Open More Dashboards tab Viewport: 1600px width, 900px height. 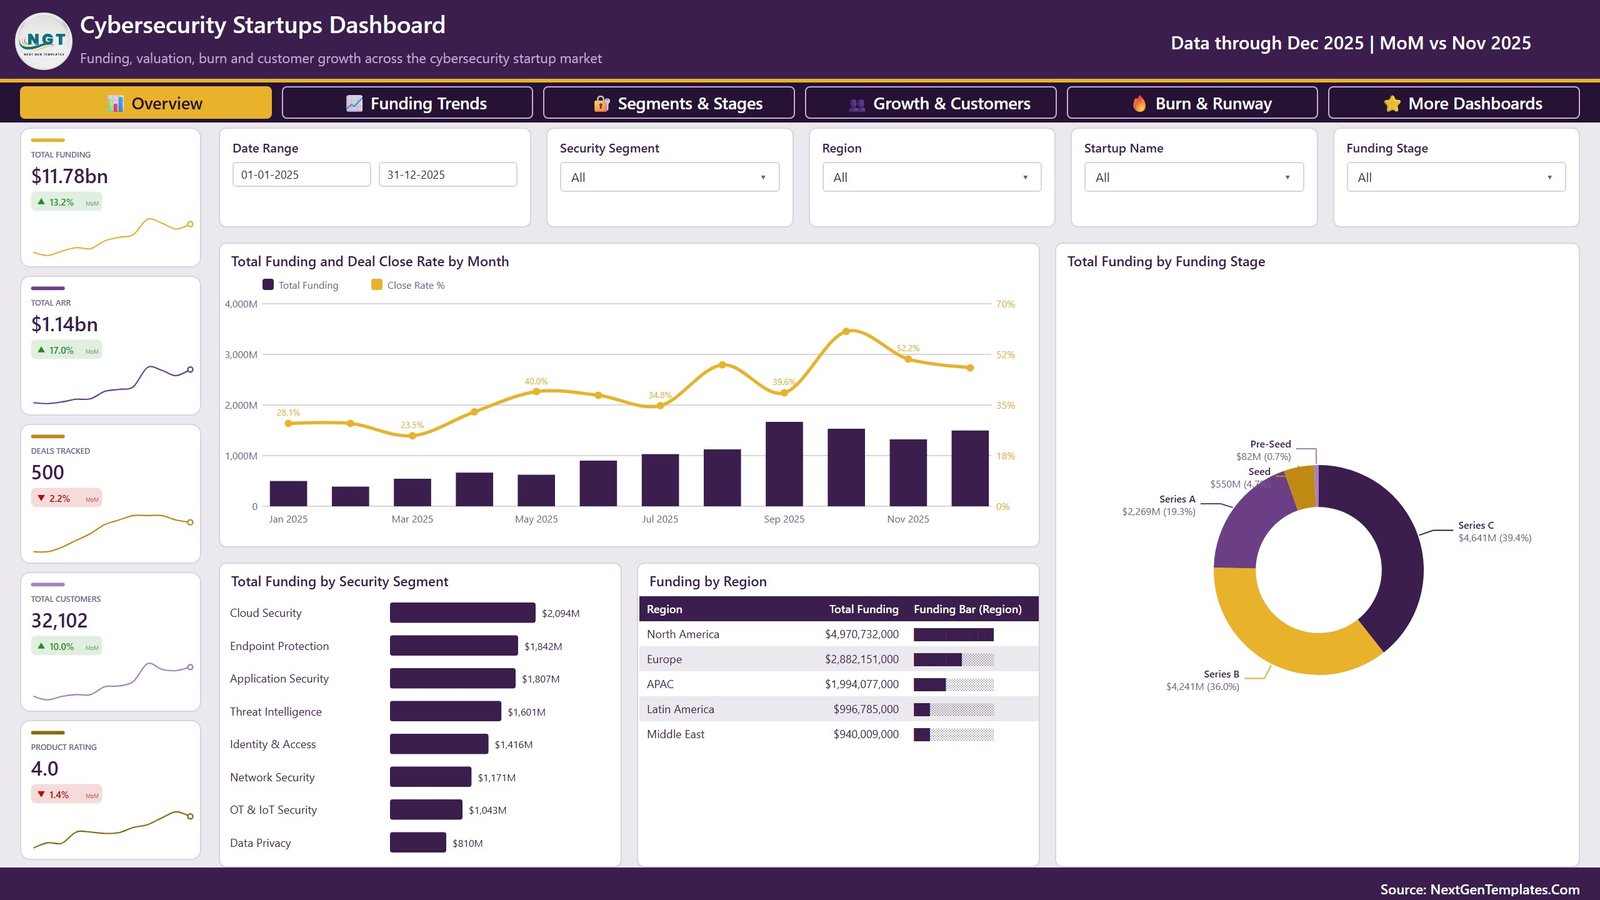pos(1454,103)
